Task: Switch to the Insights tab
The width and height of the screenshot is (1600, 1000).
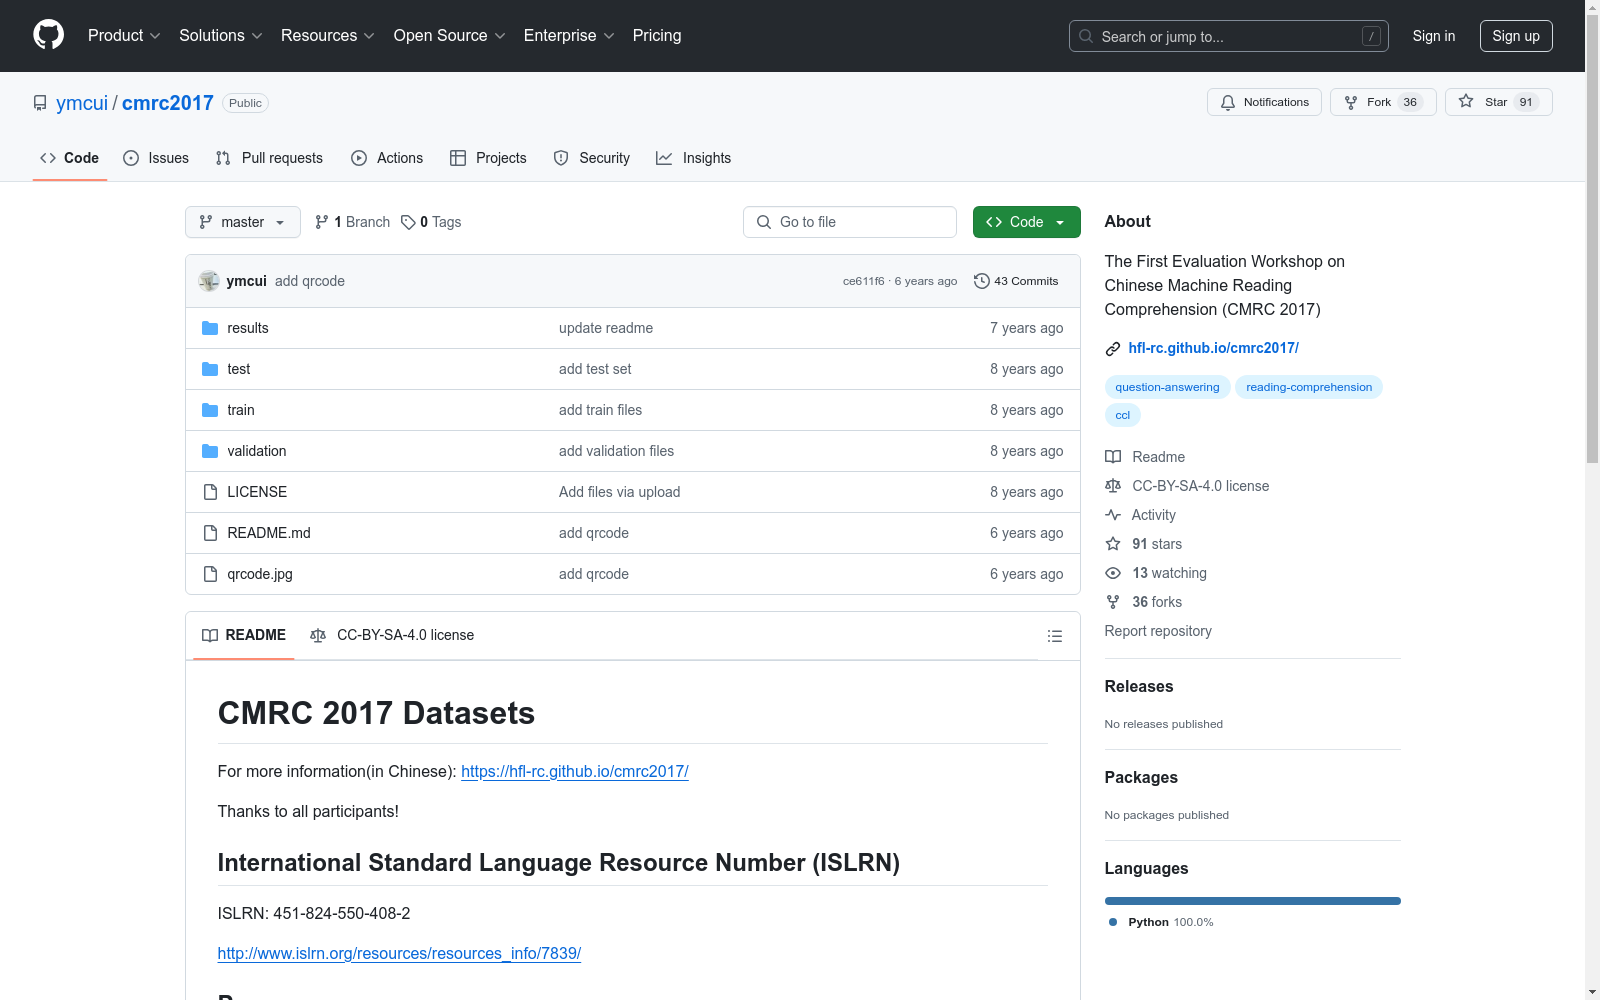Action: [694, 158]
